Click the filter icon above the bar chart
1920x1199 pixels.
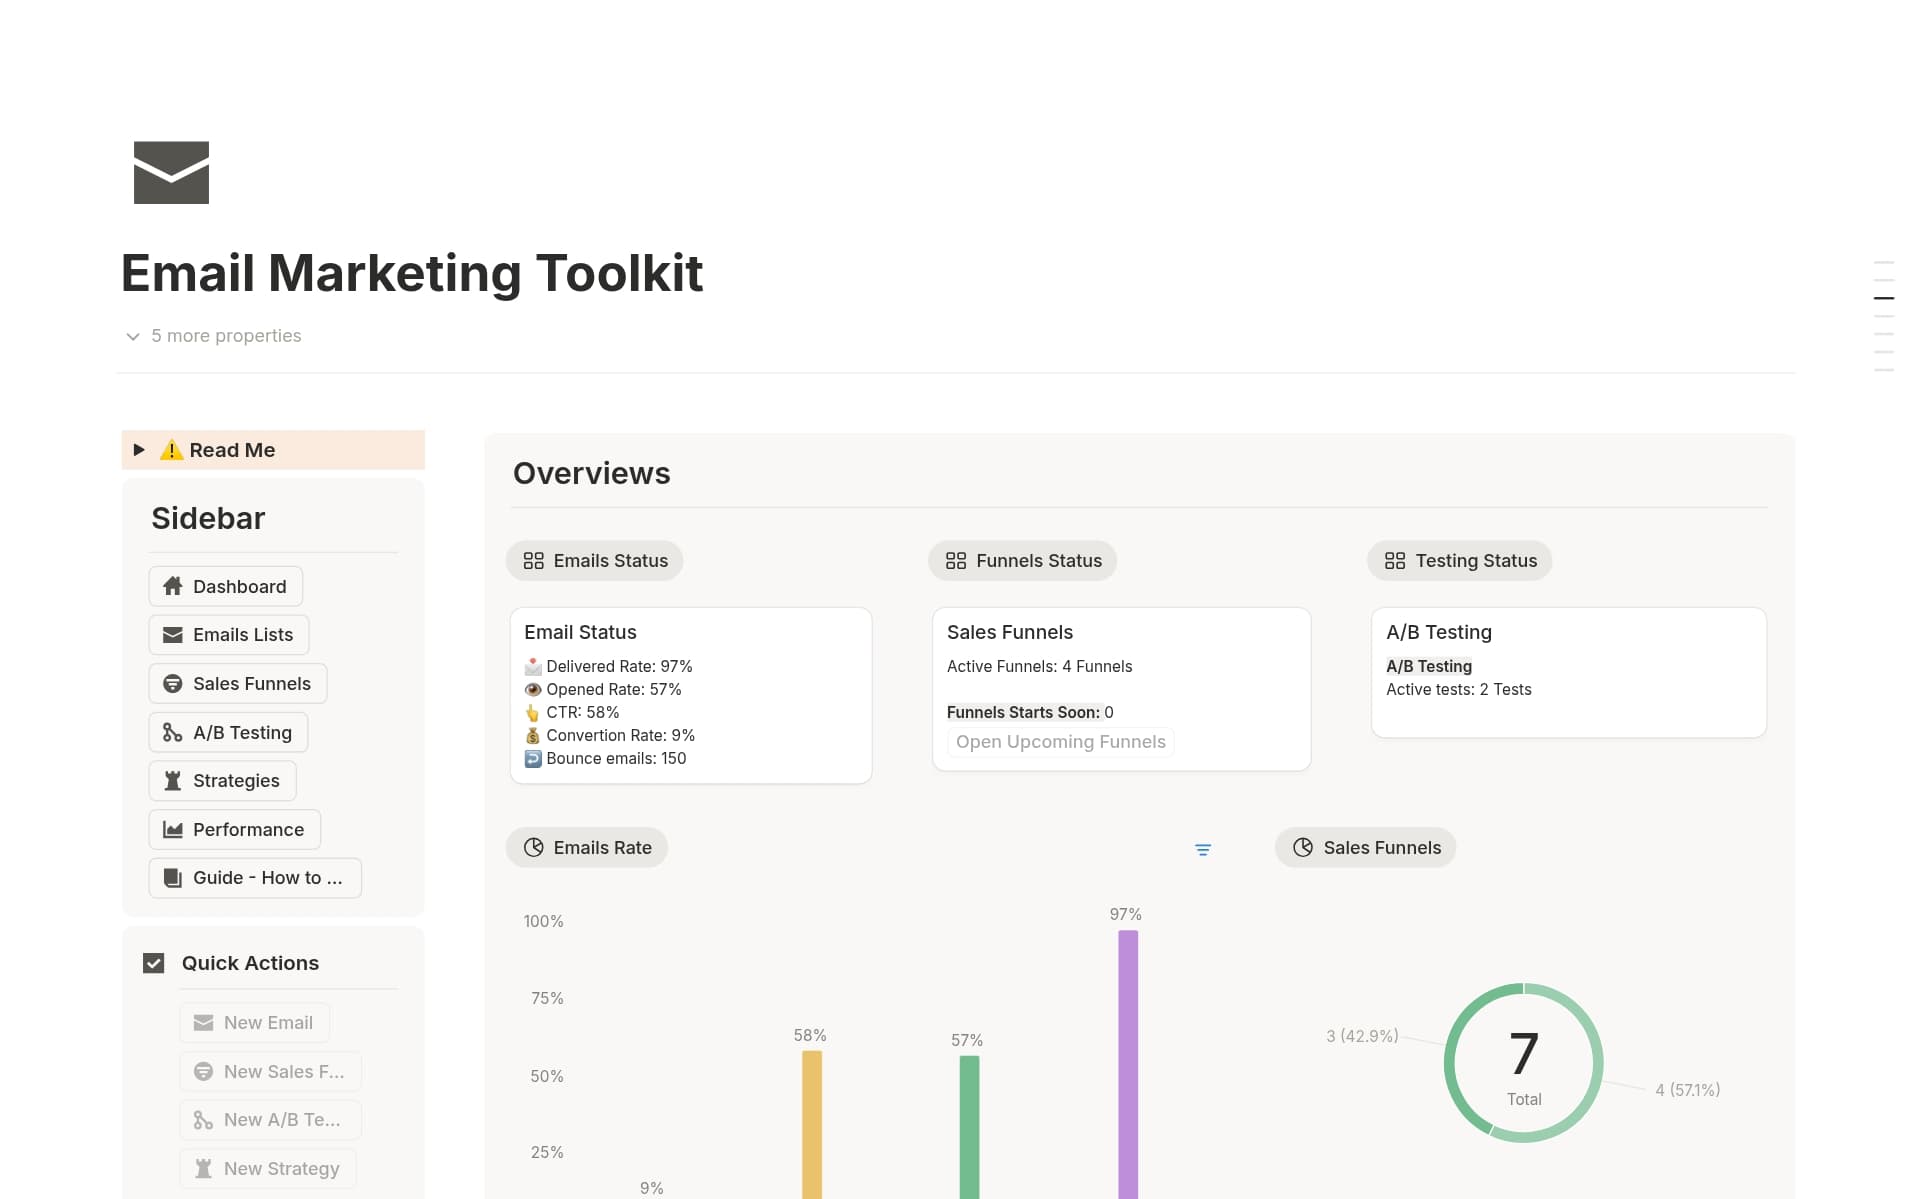click(x=1203, y=849)
